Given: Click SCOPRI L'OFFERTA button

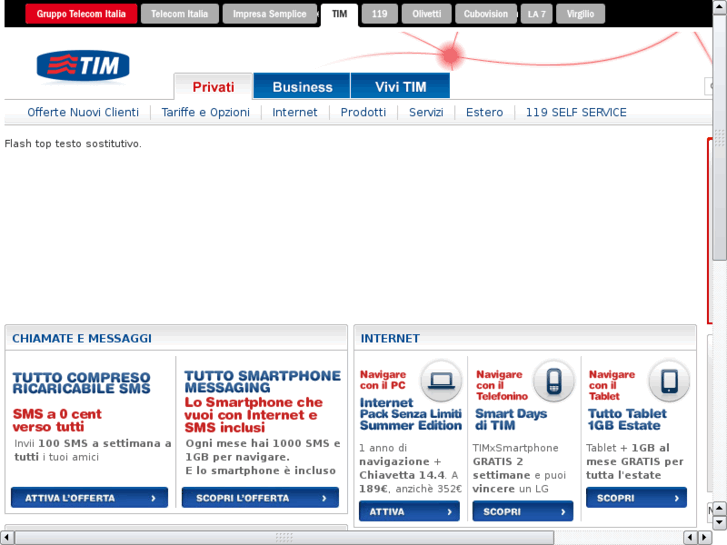Looking at the screenshot, I should click(260, 498).
